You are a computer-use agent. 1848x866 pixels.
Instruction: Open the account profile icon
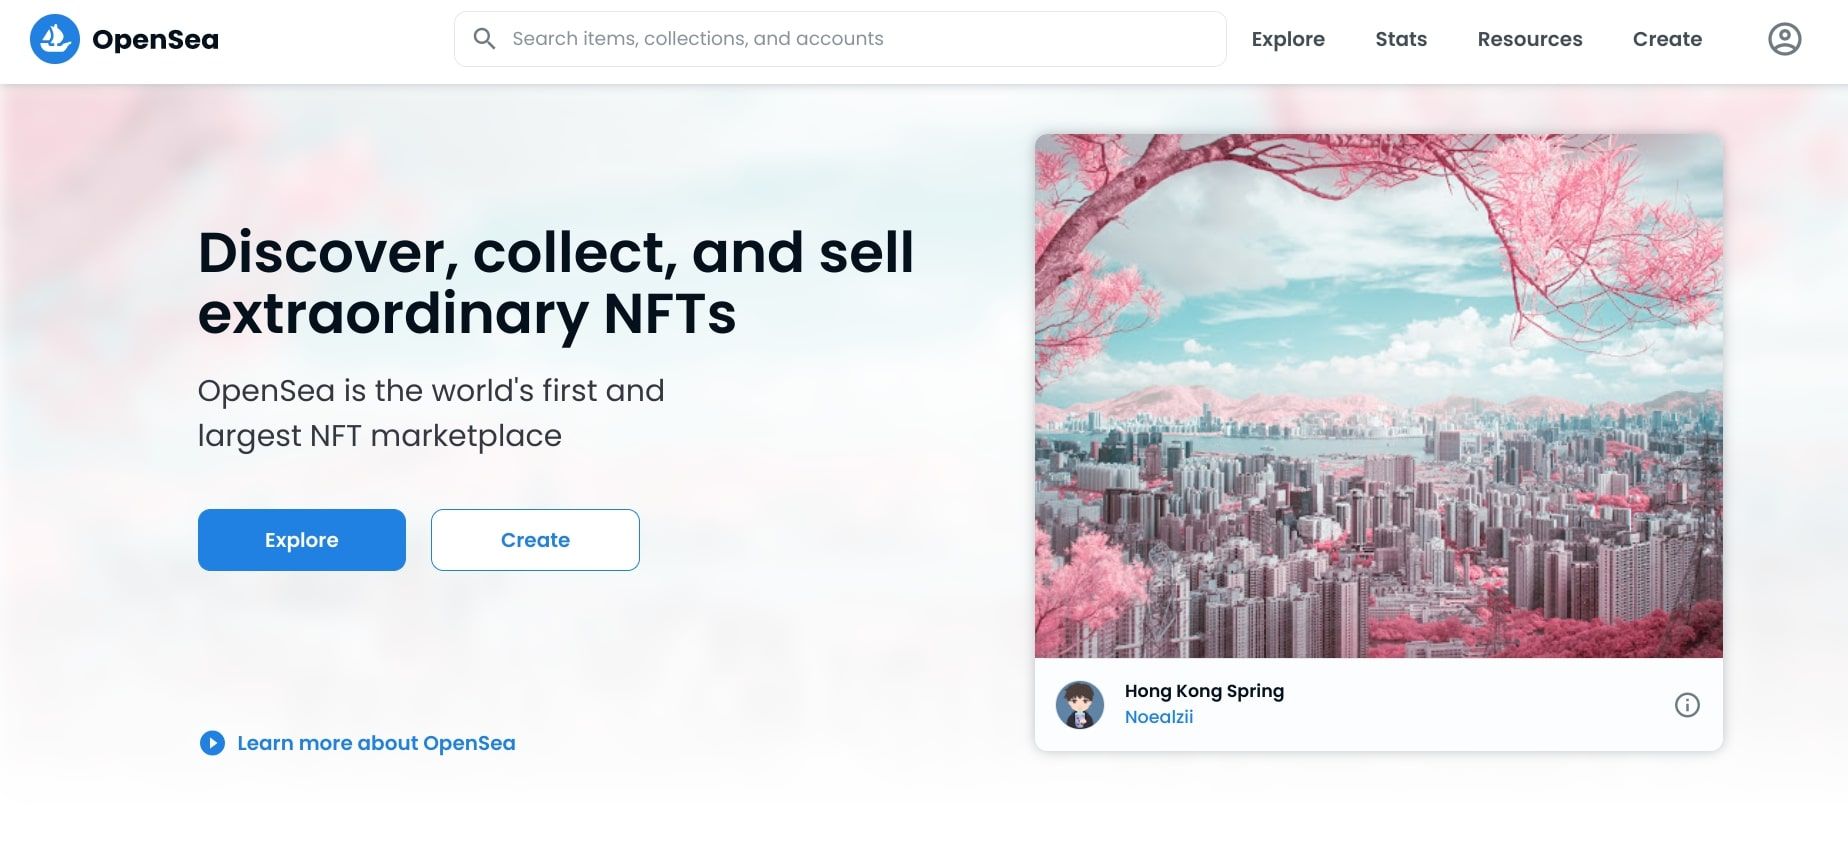(x=1784, y=39)
